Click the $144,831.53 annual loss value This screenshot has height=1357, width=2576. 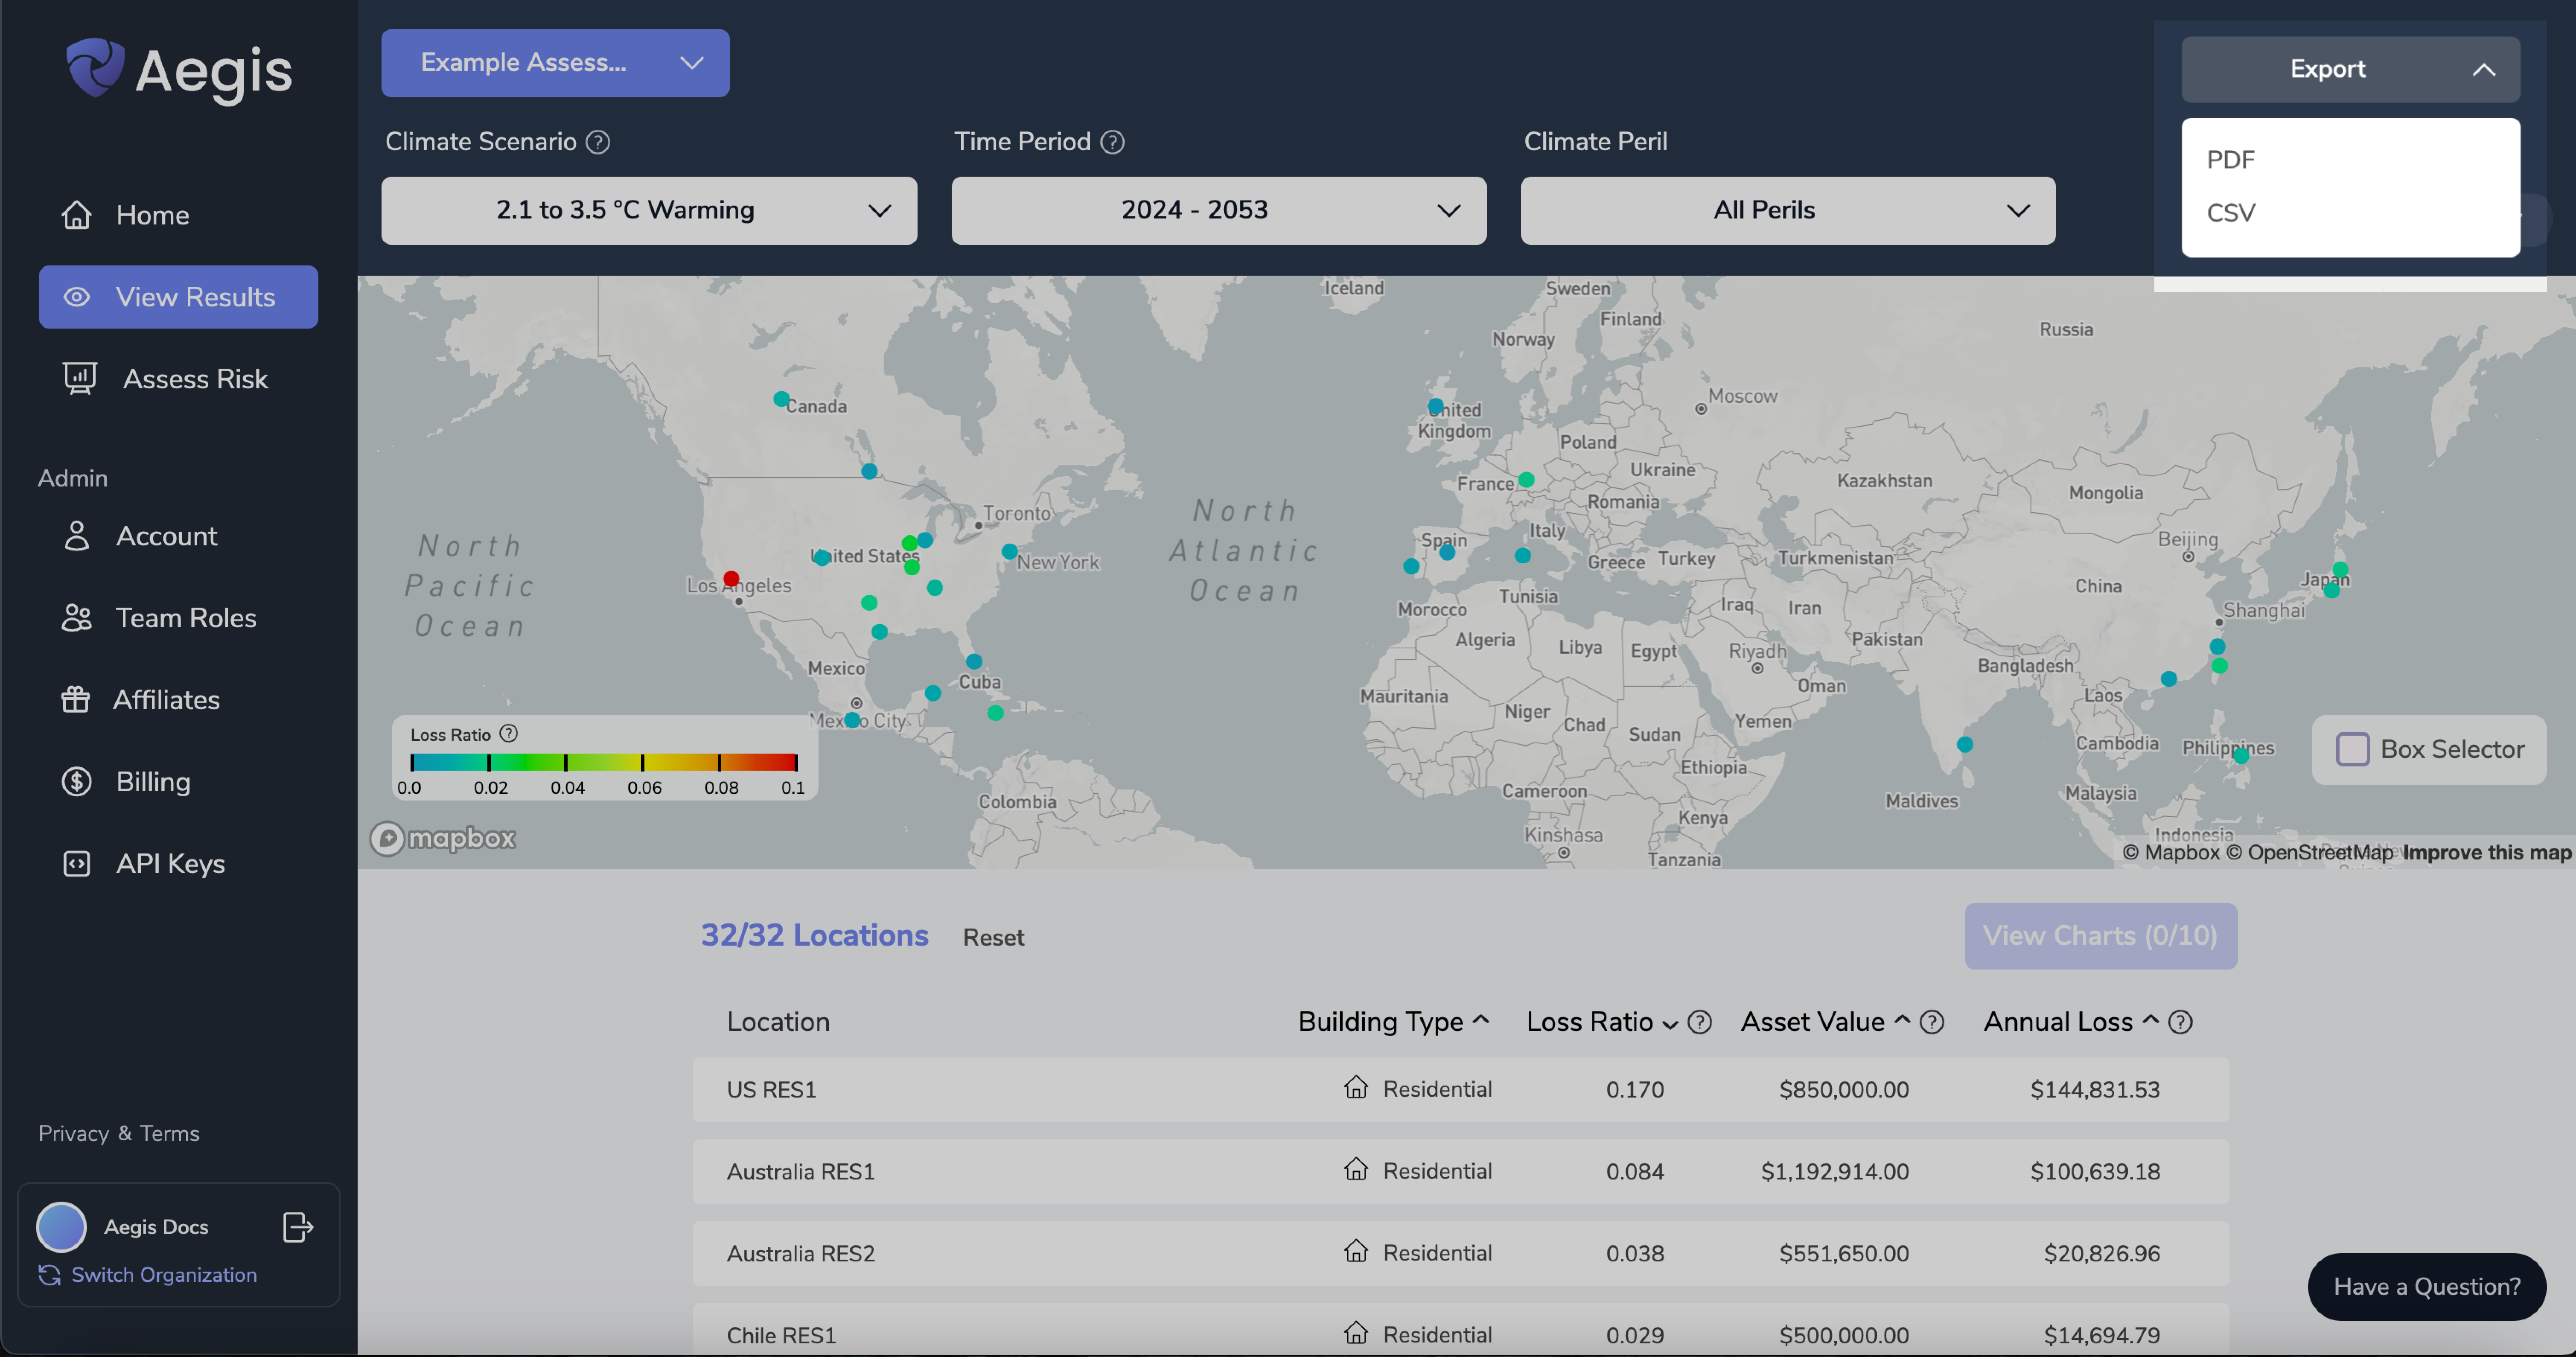pos(2095,1090)
